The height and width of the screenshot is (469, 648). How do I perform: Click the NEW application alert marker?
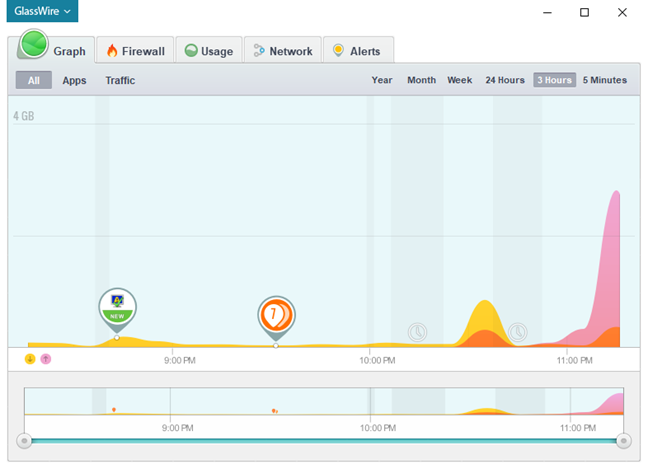(118, 309)
